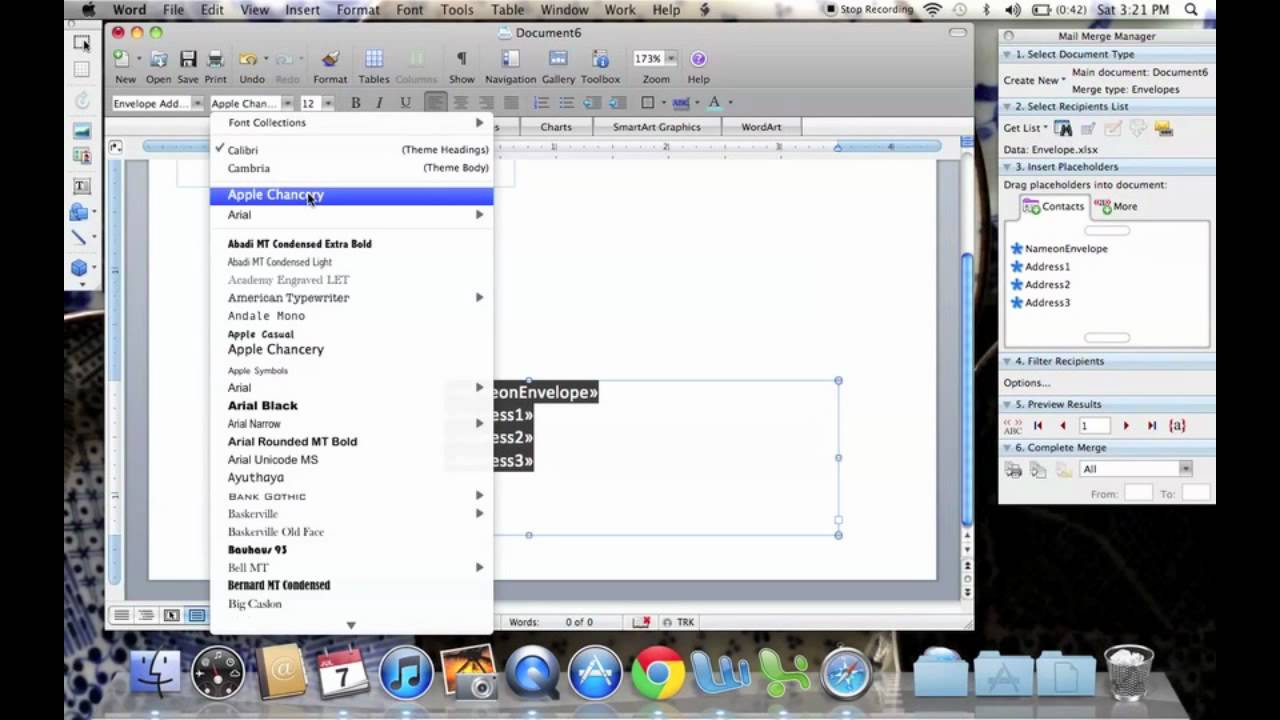Toggle Justify alignment button
This screenshot has width=1280, height=720.
tap(511, 103)
